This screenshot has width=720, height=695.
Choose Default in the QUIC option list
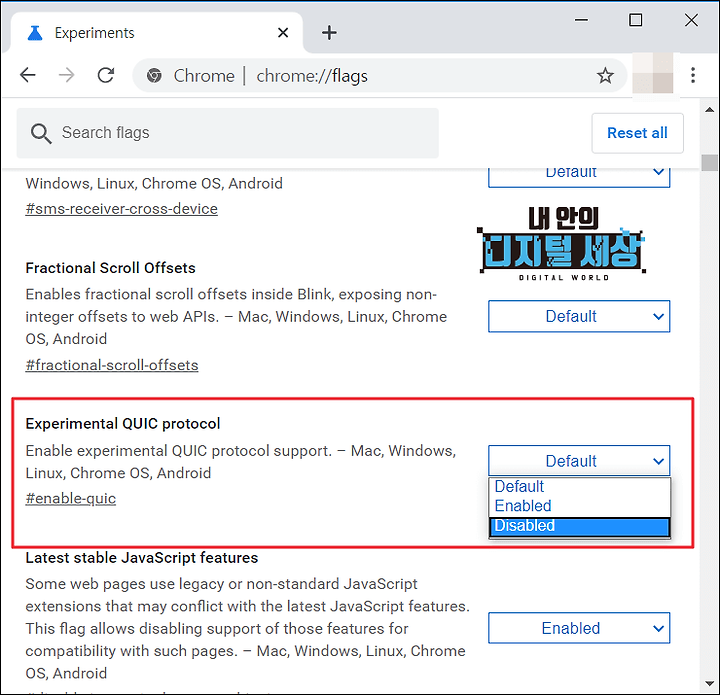tap(579, 487)
